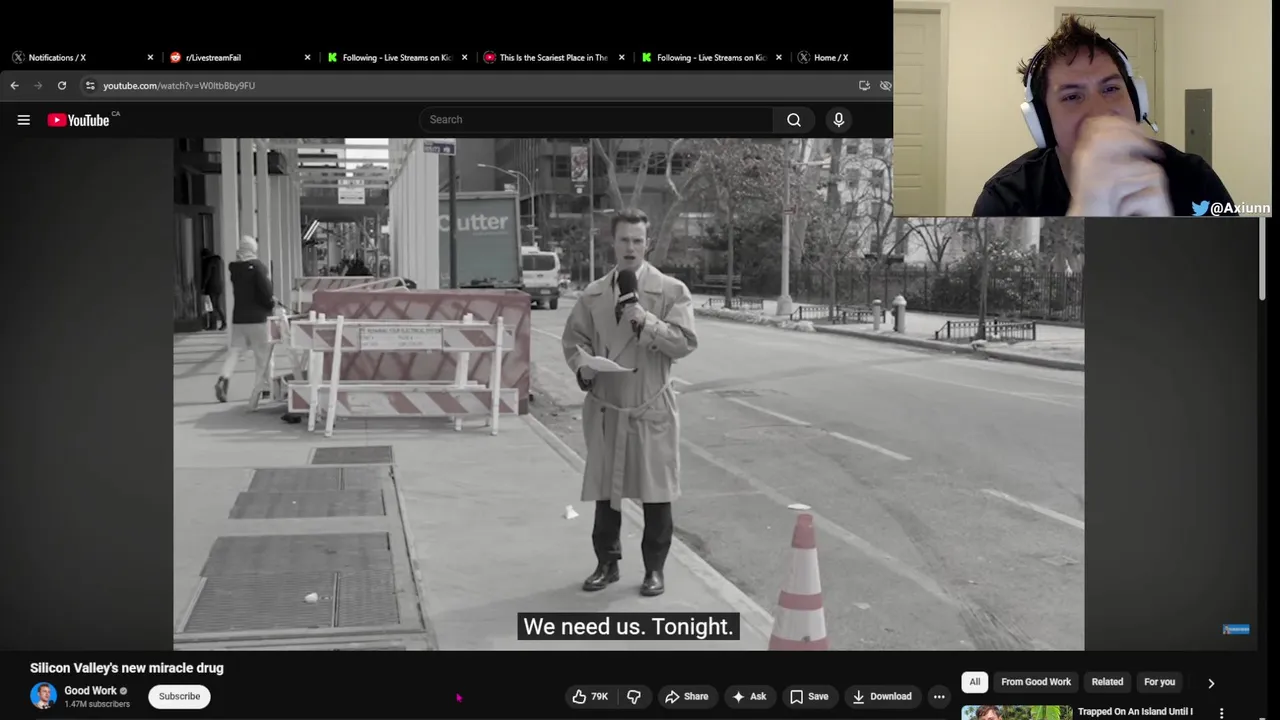Select the For you filter chip
Screen dimensions: 1280x720
point(1160,682)
